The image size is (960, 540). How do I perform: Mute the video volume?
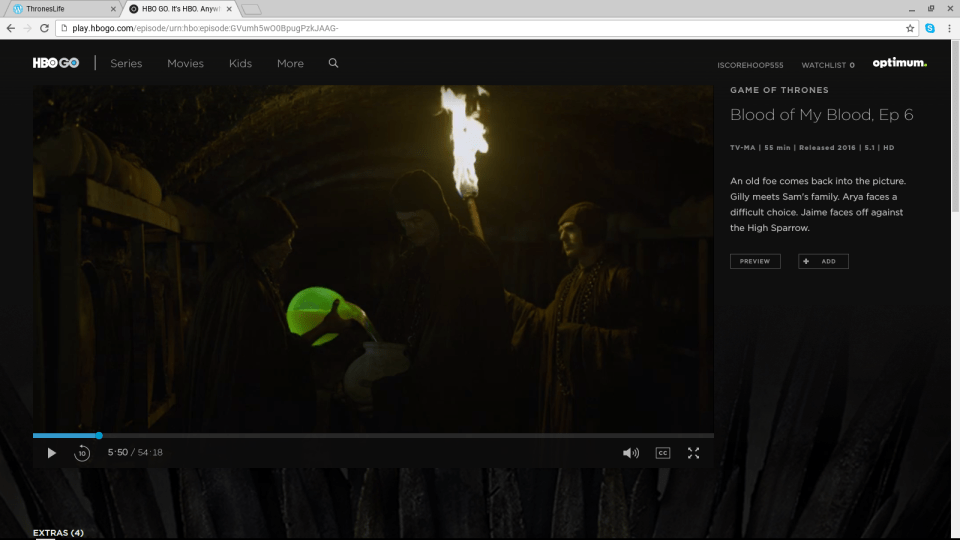[630, 453]
